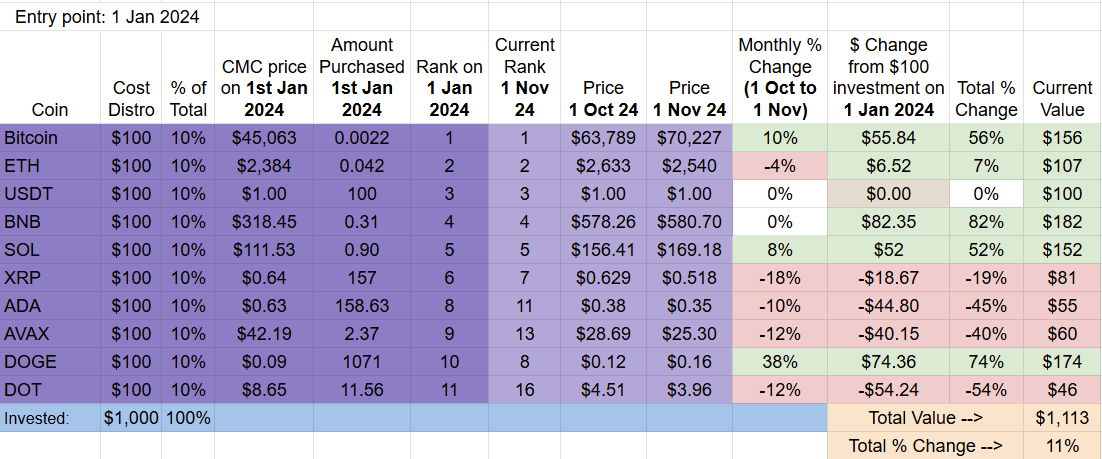Select DOGE's 38% monthly change cell
Image resolution: width=1102 pixels, height=459 pixels.
(780, 362)
